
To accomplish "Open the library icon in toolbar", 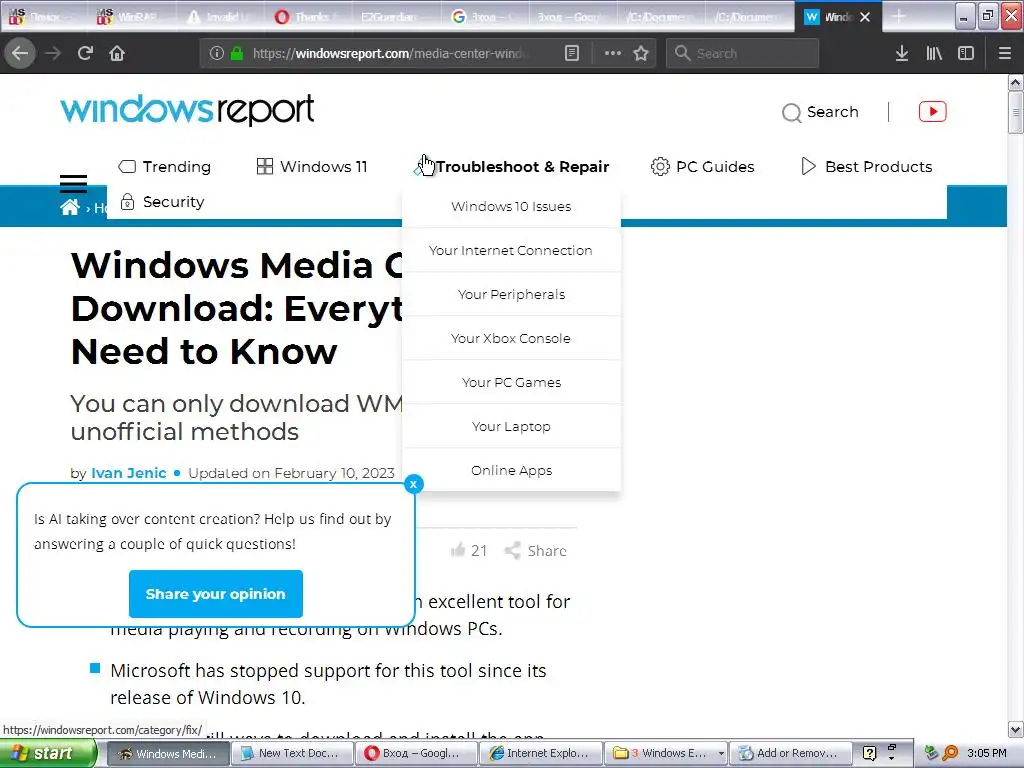I will pyautogui.click(x=934, y=53).
